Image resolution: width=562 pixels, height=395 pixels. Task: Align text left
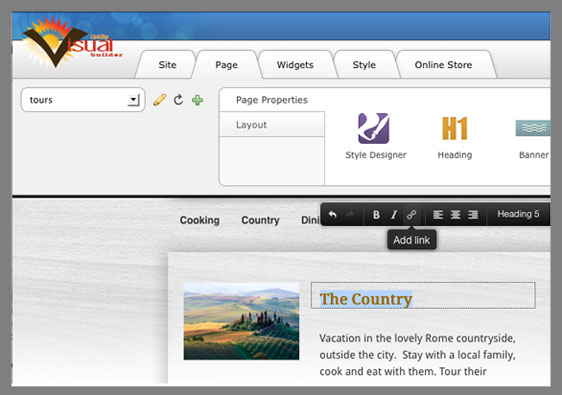click(x=438, y=214)
